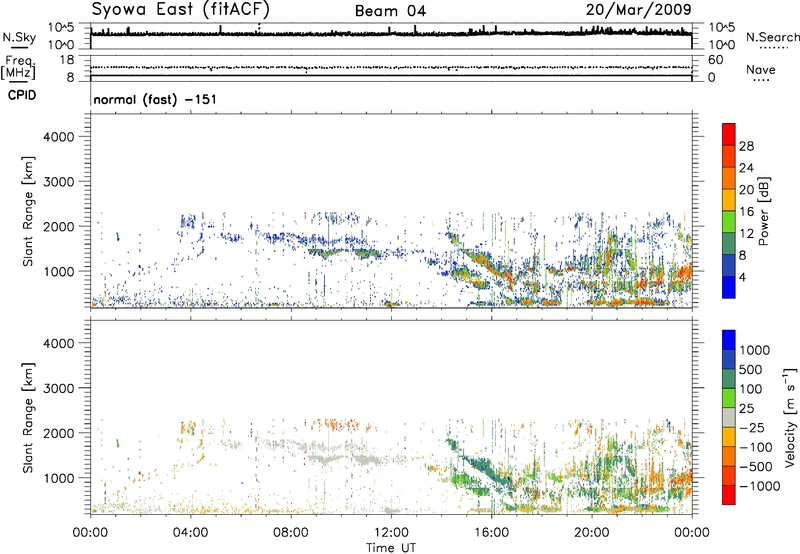Click the "Time UT" axis title
The image size is (800, 554).
(391, 548)
